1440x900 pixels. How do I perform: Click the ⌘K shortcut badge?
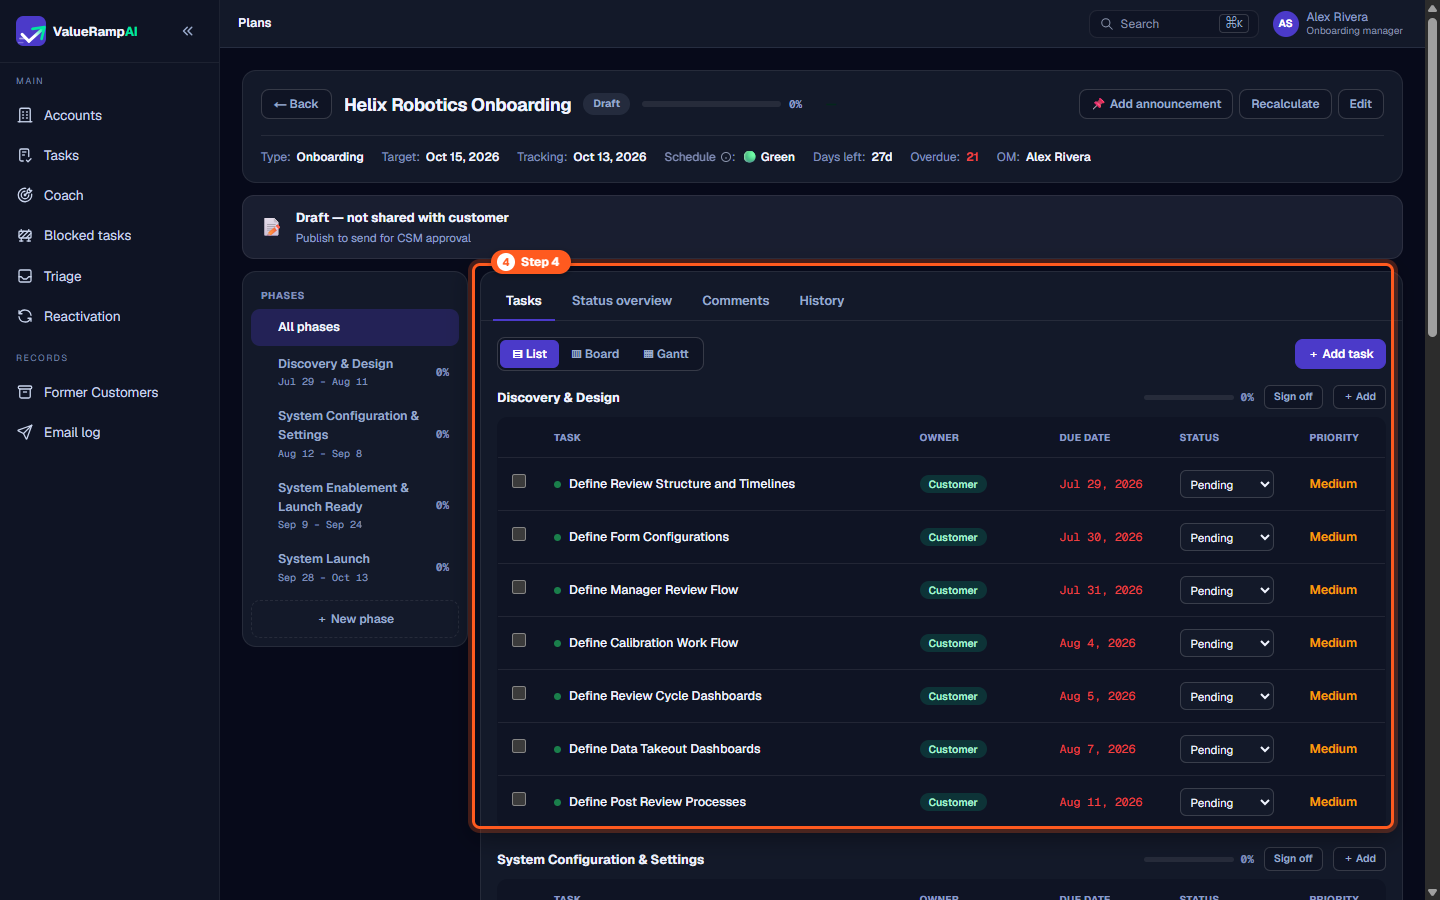point(1234,23)
